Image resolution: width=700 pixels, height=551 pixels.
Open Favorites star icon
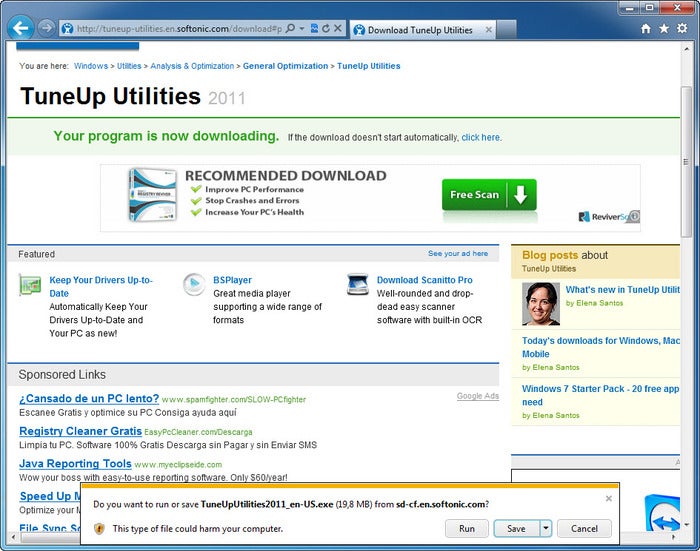coord(664,29)
